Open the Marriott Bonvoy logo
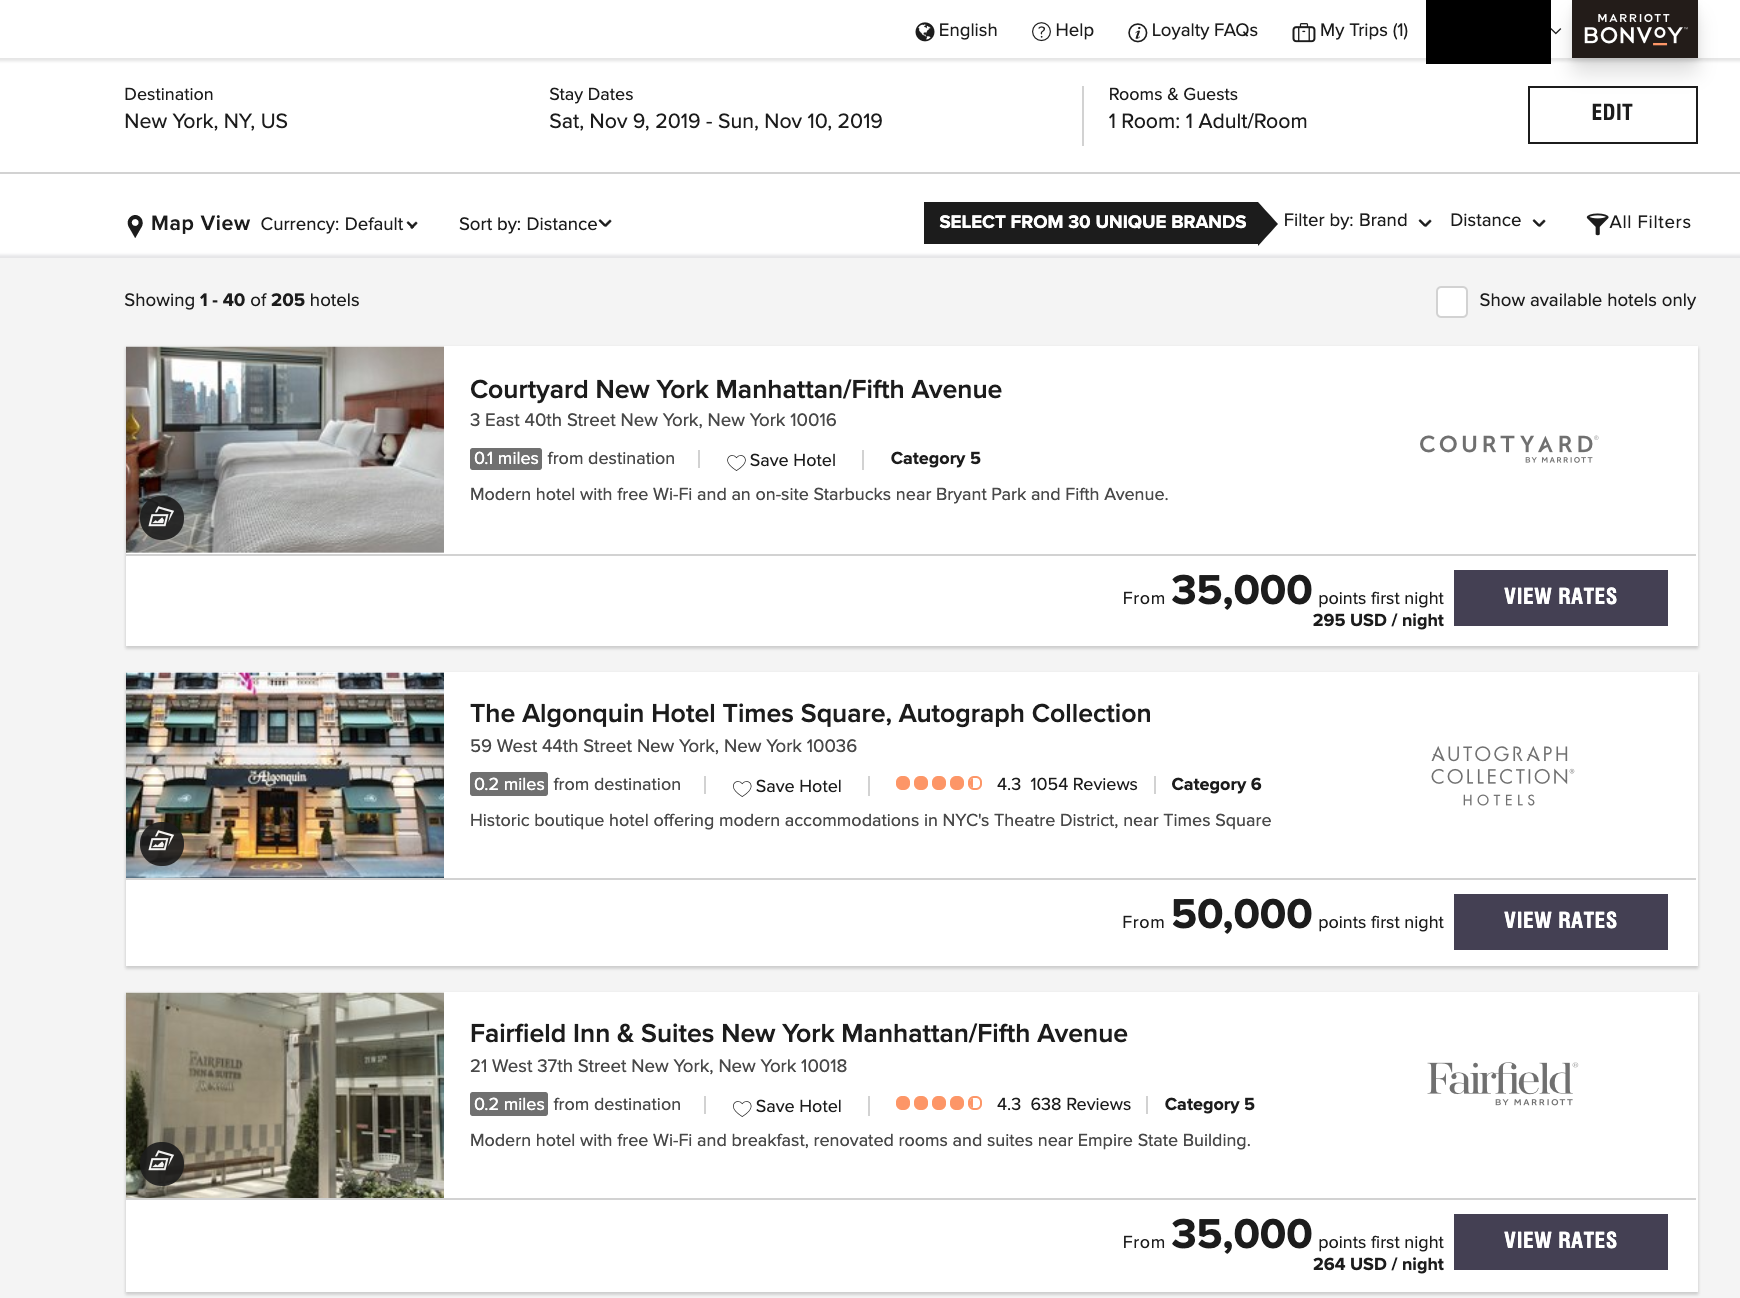The height and width of the screenshot is (1298, 1740). 1634,29
